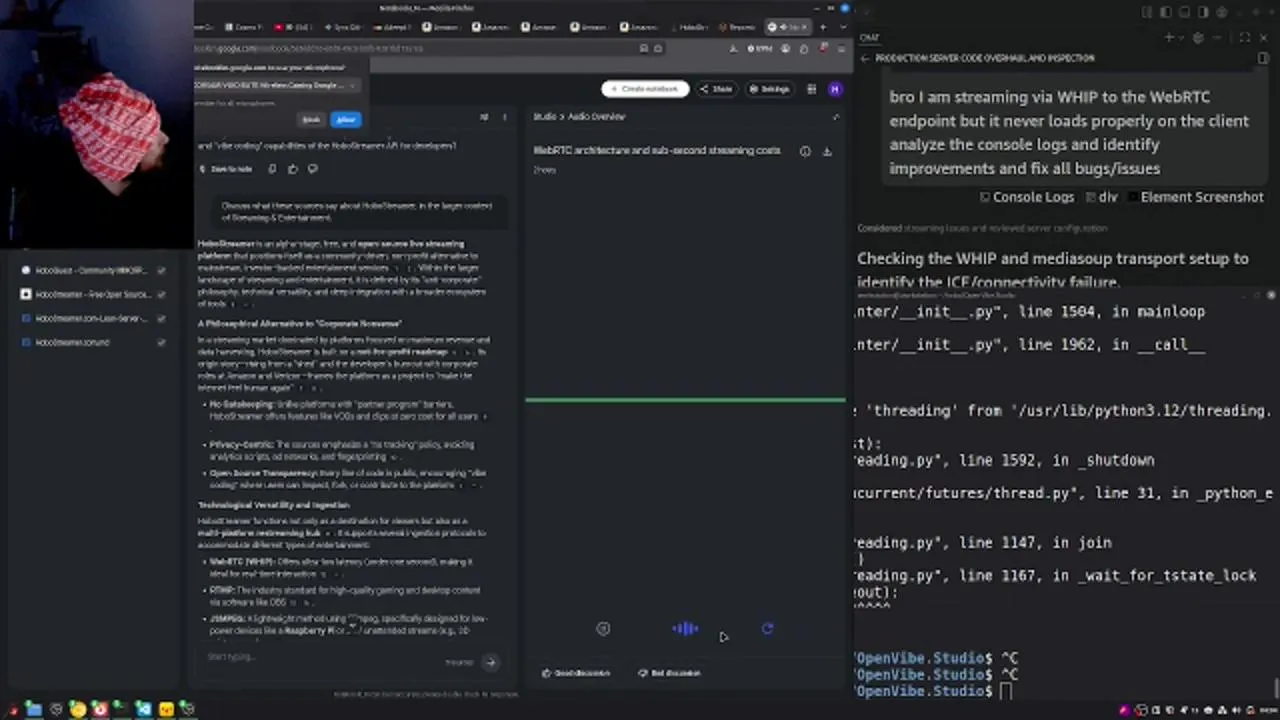Open div attachment chip
Screen dimensions: 1280x720
click(1101, 197)
